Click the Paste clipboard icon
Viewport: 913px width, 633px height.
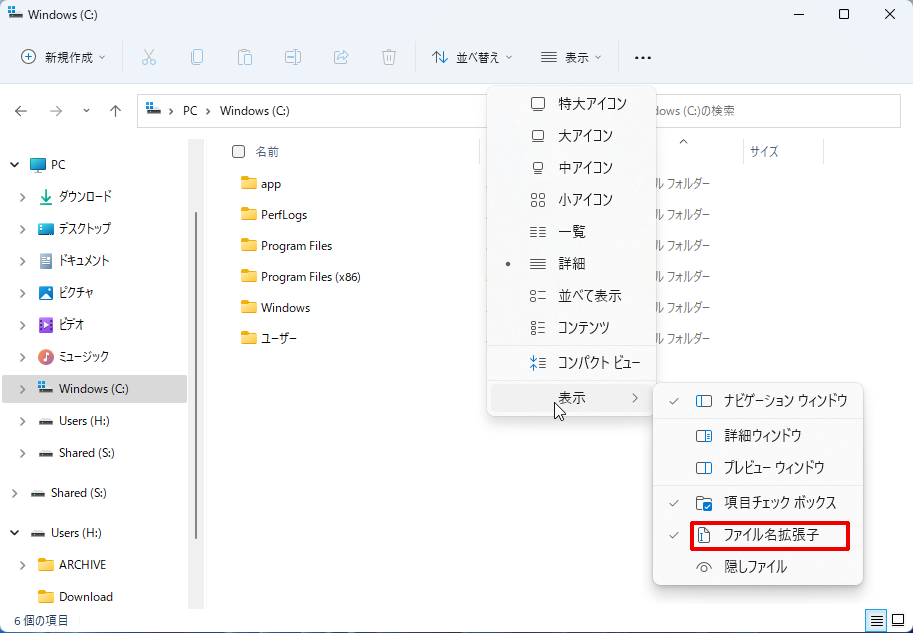[x=245, y=57]
